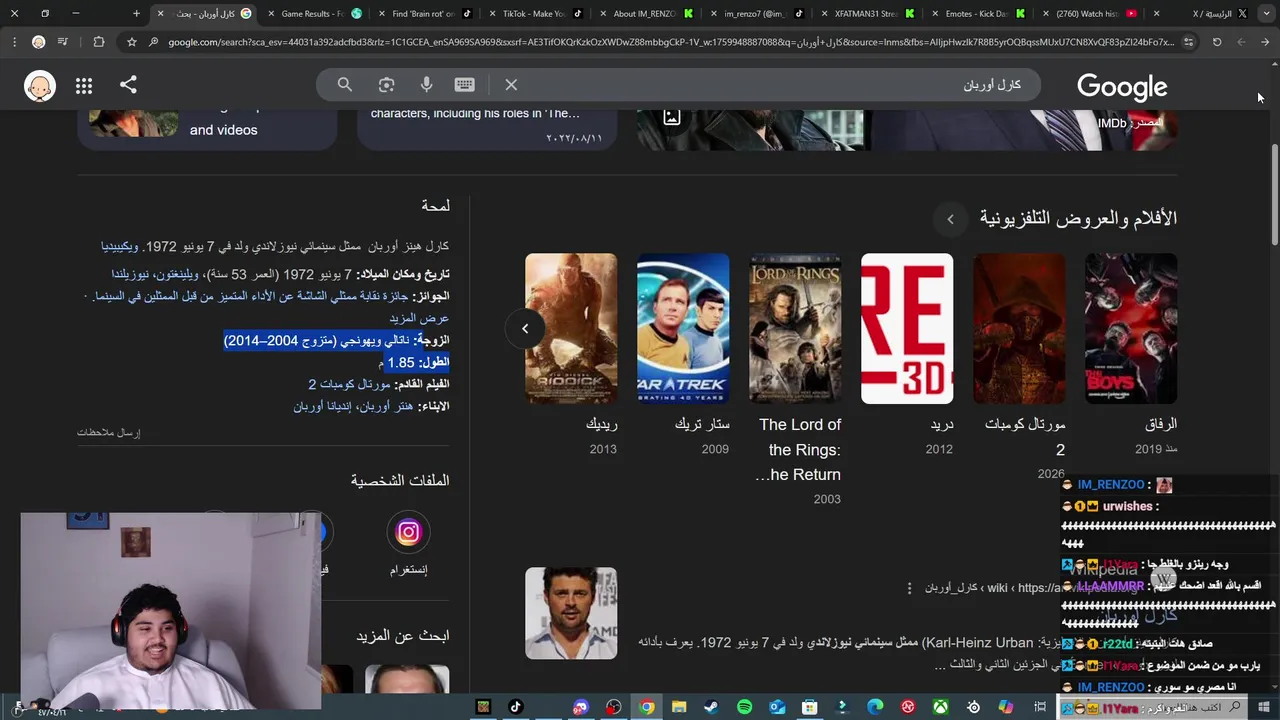
Task: Click the الرفاق show title
Action: click(1161, 424)
